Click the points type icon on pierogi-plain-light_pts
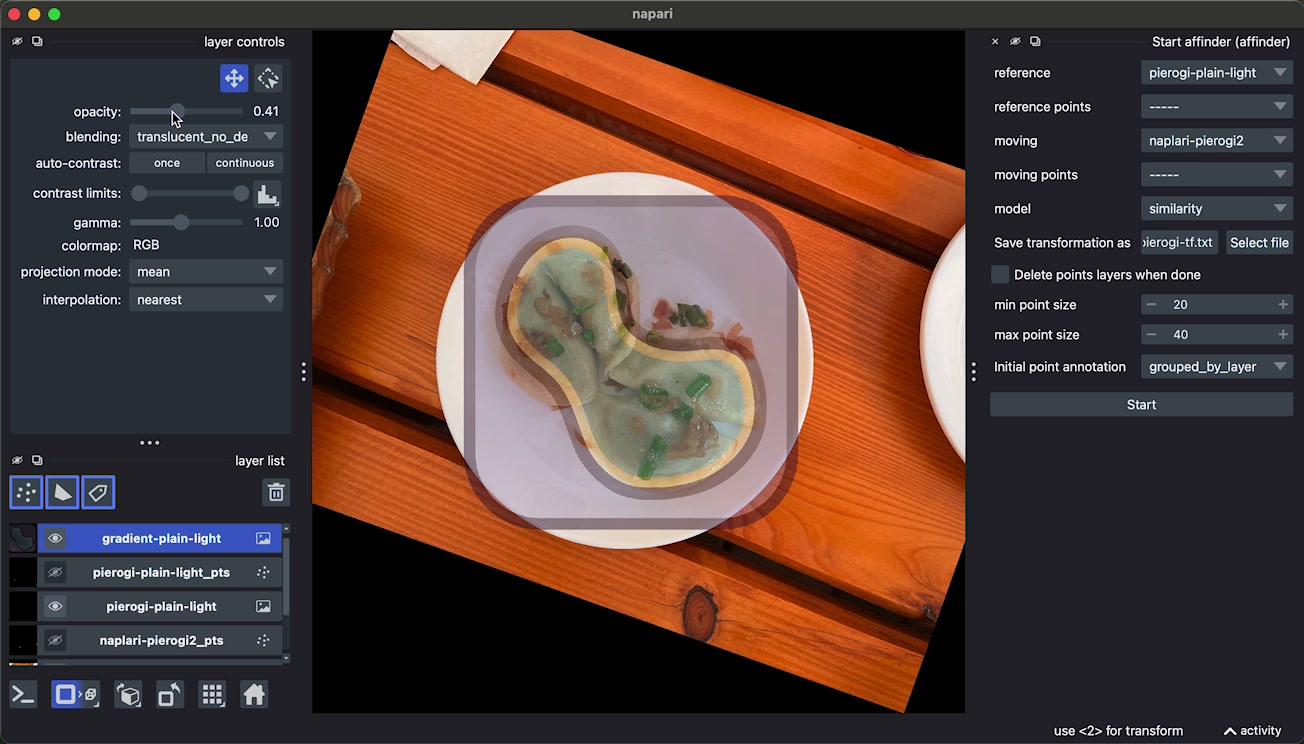1304x744 pixels. pos(263,572)
